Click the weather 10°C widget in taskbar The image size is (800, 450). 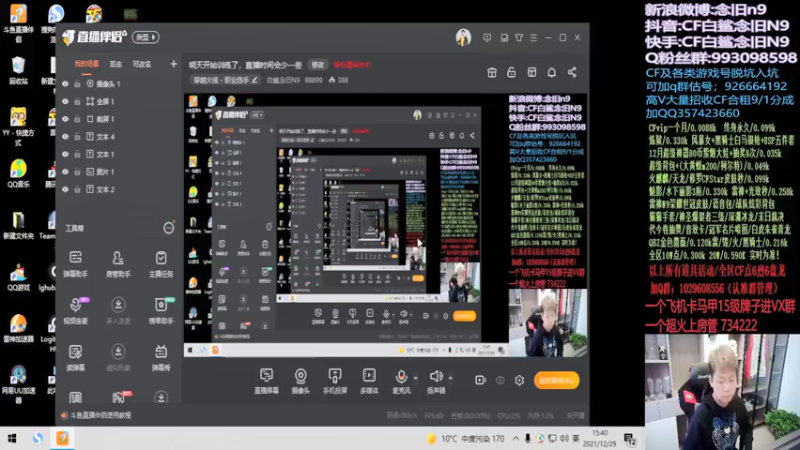click(465, 439)
